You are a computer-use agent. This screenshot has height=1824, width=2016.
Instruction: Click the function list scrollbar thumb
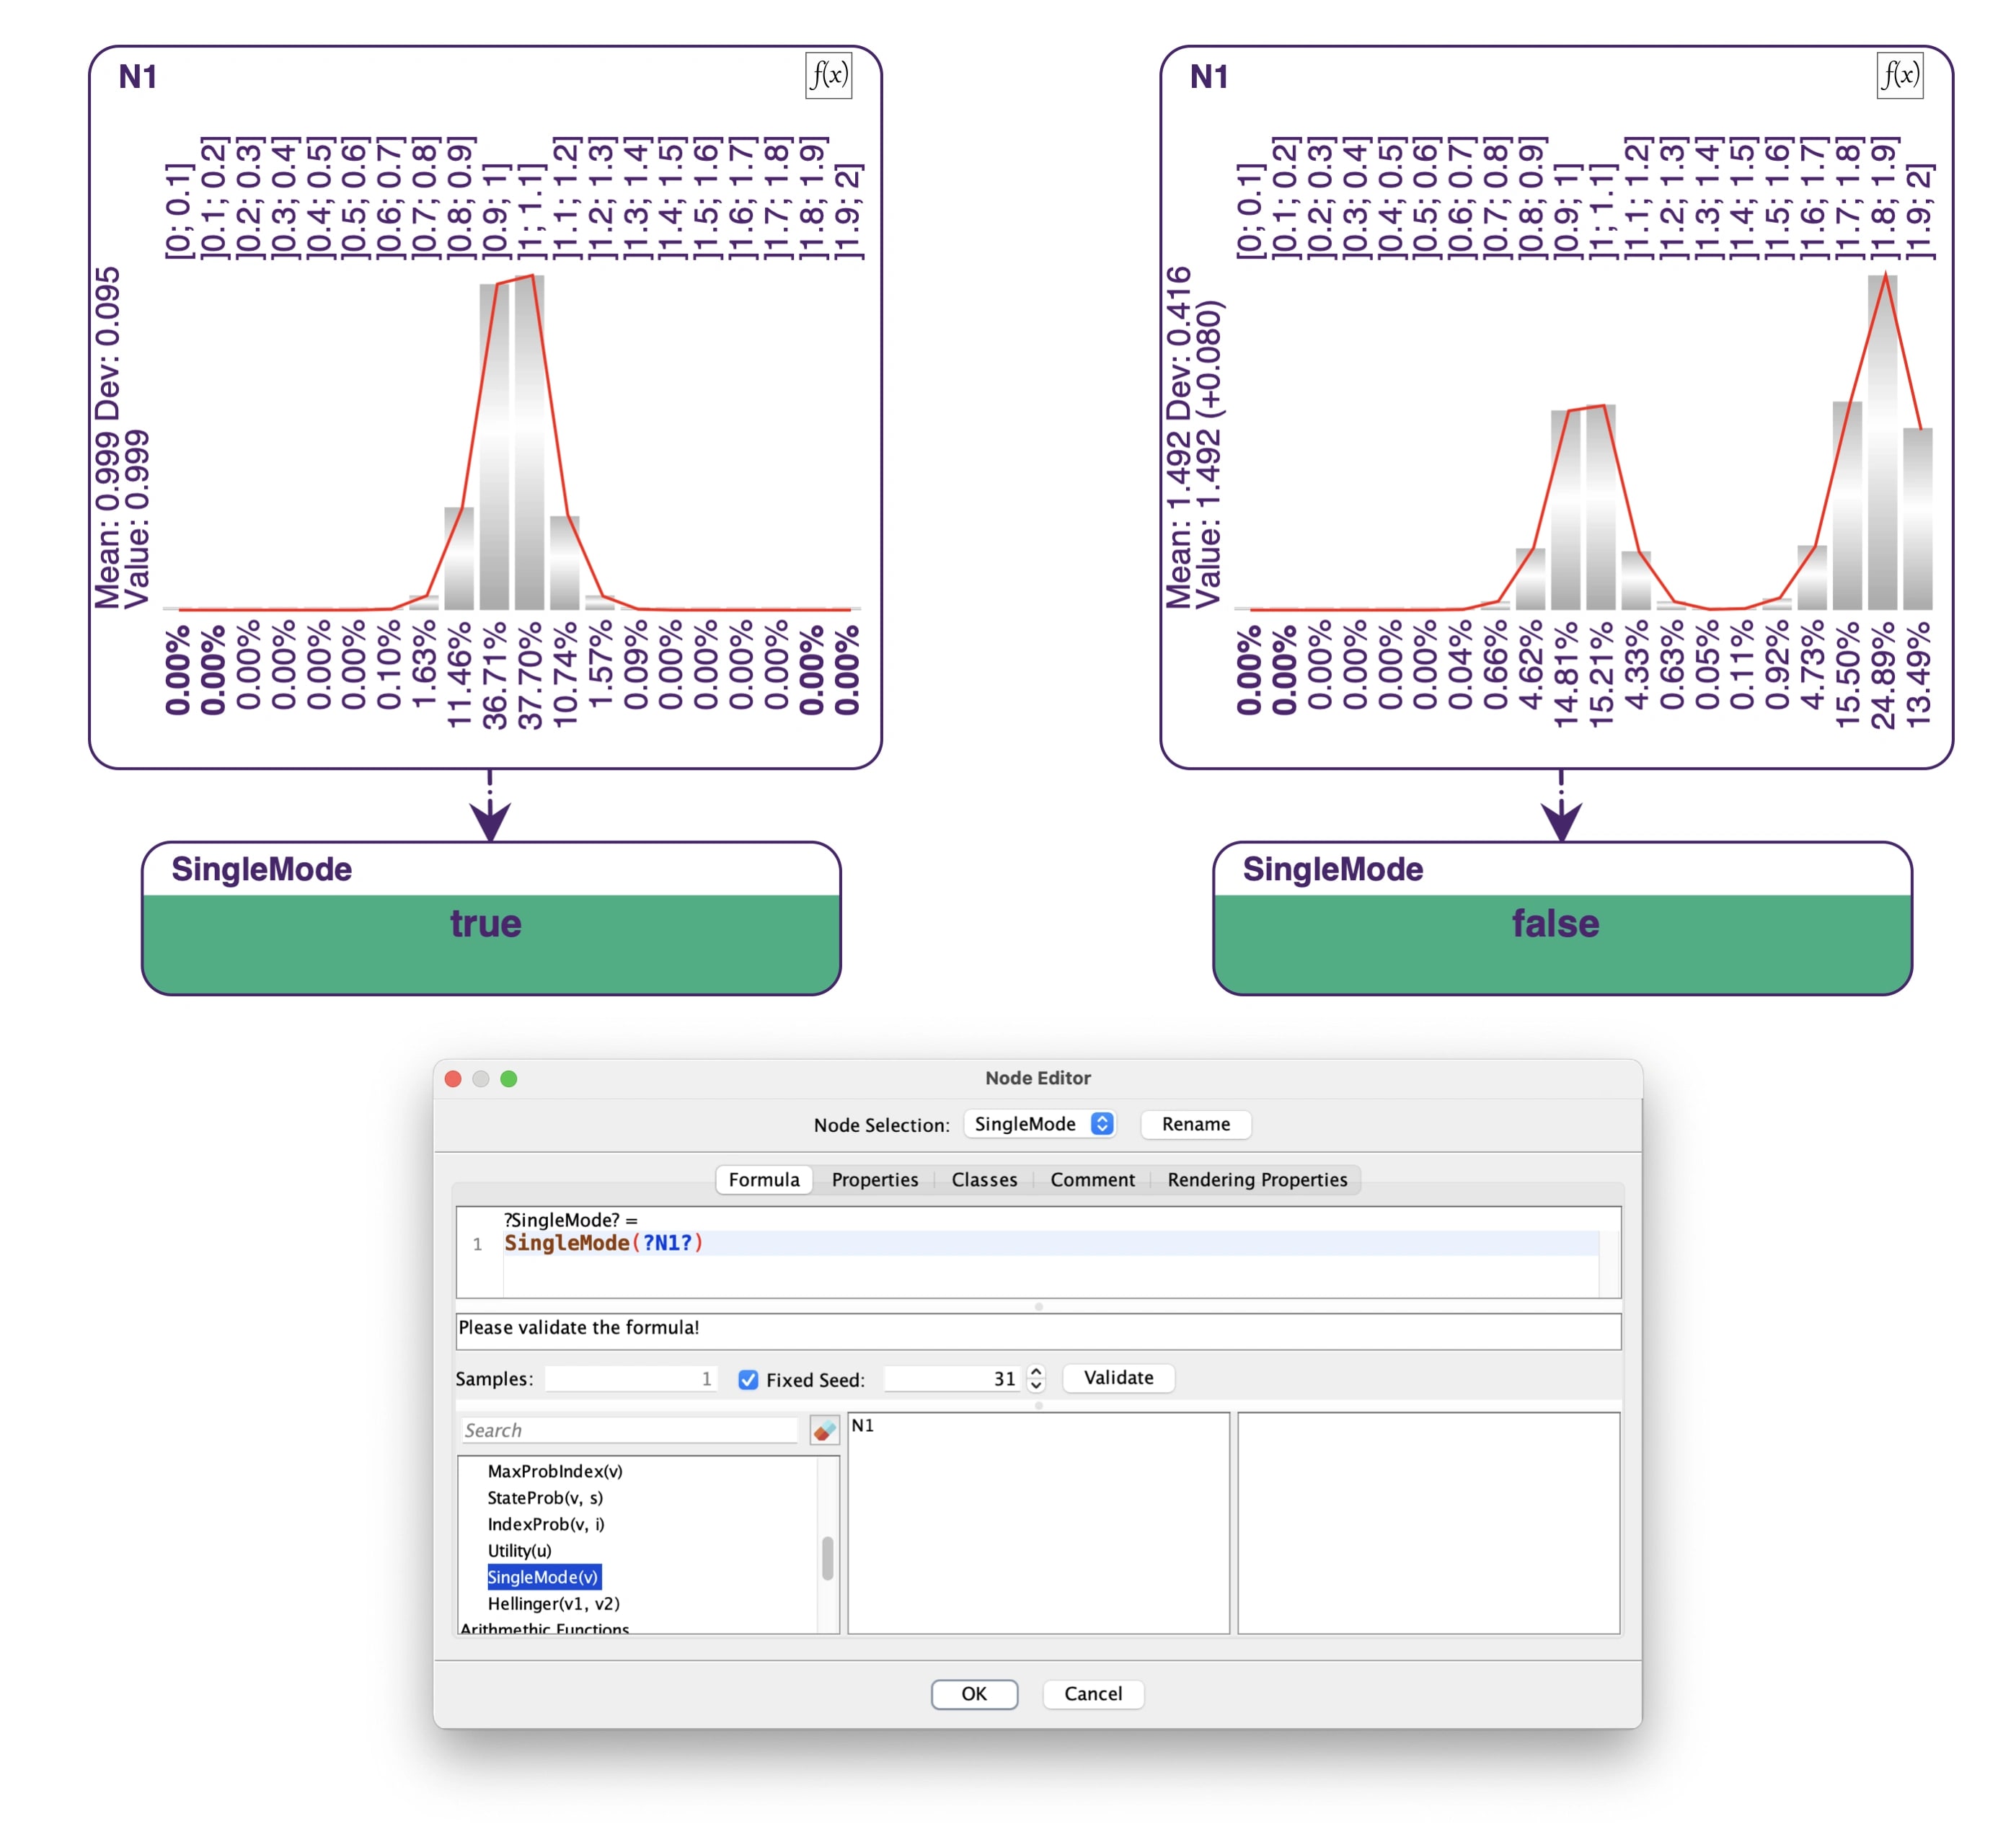coord(827,1558)
